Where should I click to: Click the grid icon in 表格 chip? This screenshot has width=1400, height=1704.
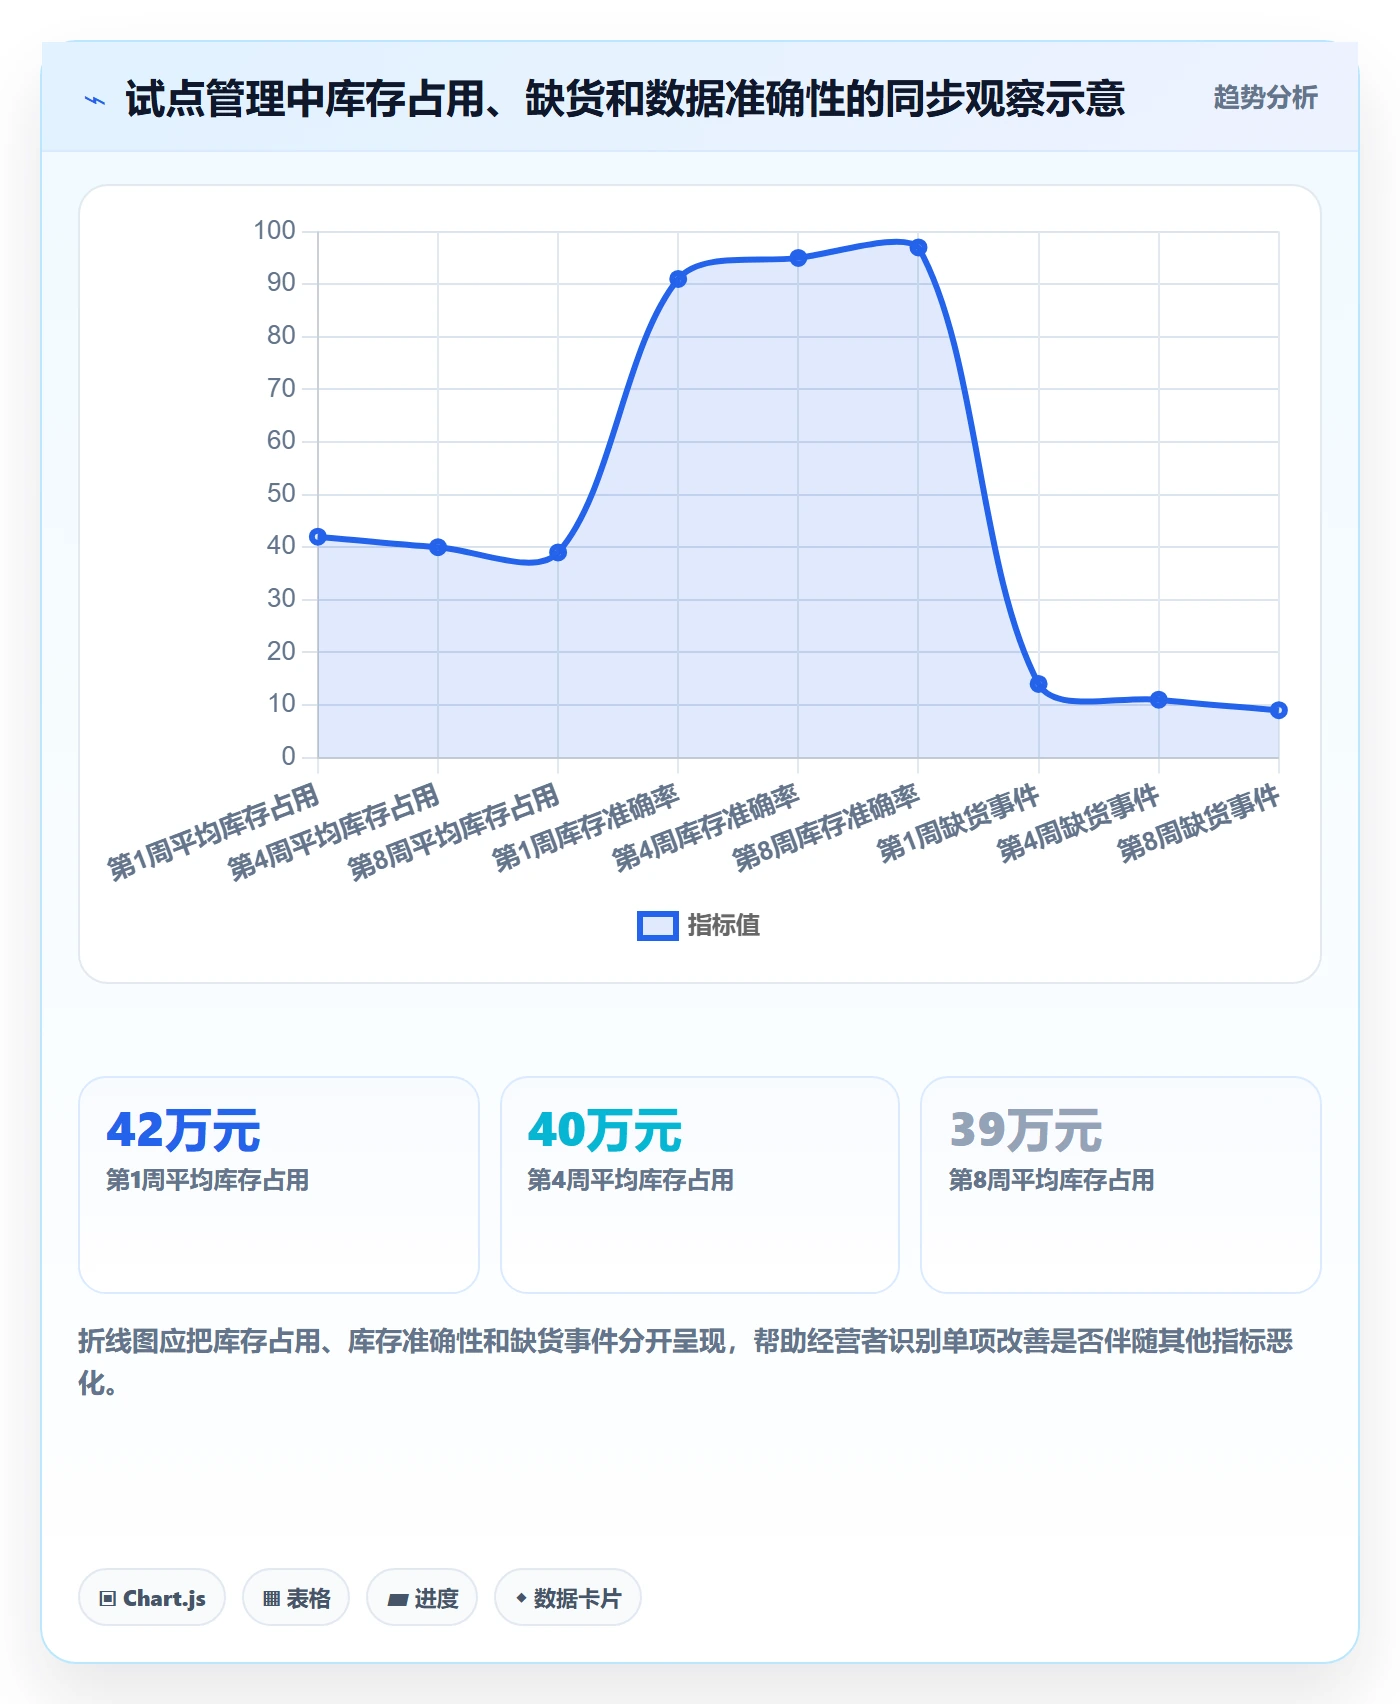click(271, 1598)
